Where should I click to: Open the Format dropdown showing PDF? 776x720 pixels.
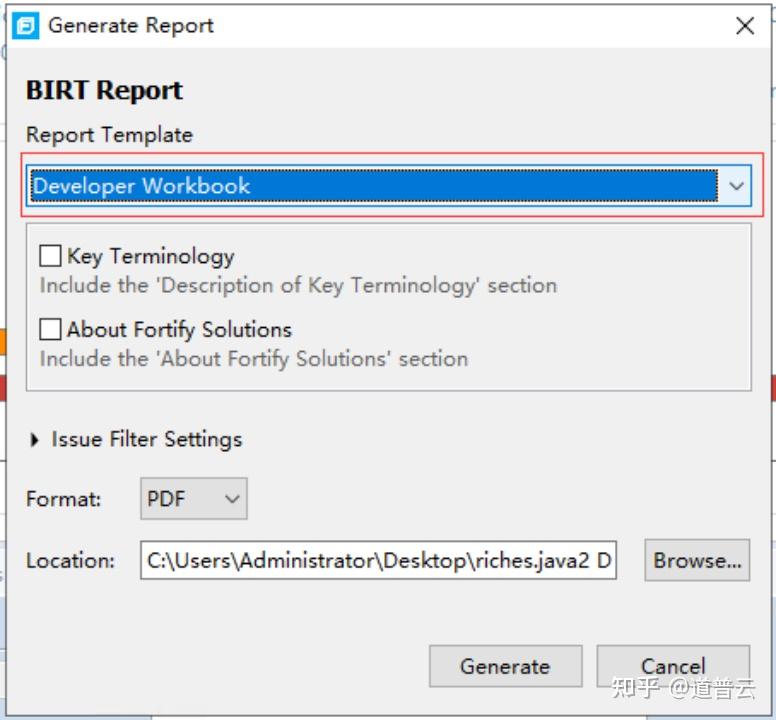point(193,499)
